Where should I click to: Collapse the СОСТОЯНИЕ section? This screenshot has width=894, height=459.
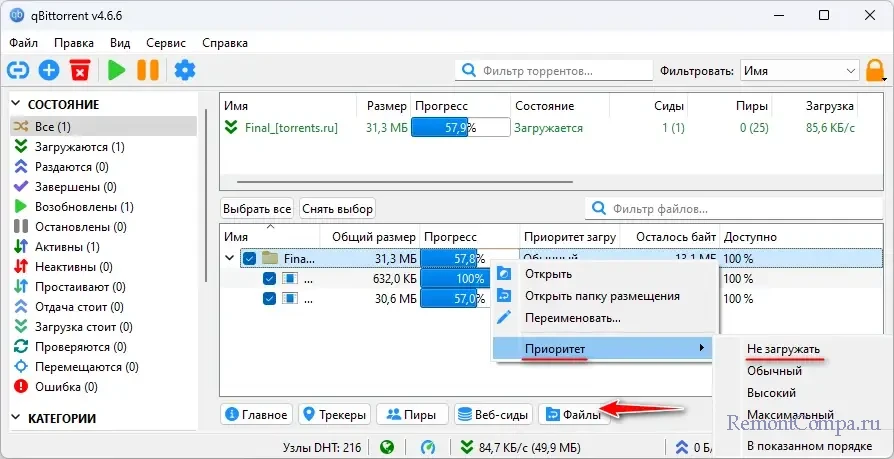[15, 103]
